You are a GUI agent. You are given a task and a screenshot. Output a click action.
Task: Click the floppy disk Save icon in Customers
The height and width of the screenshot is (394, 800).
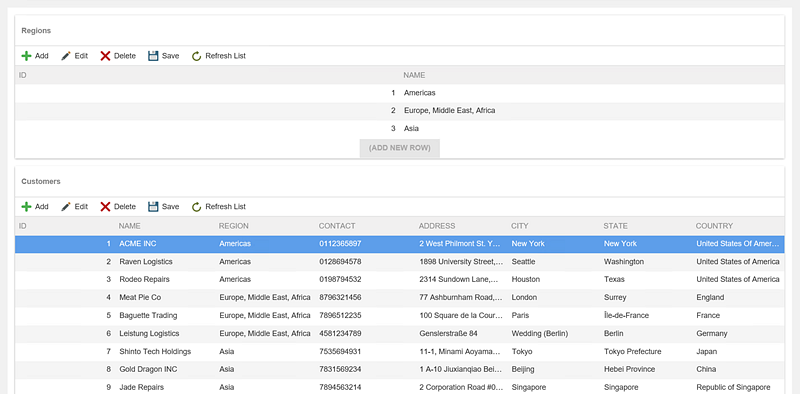pos(153,207)
